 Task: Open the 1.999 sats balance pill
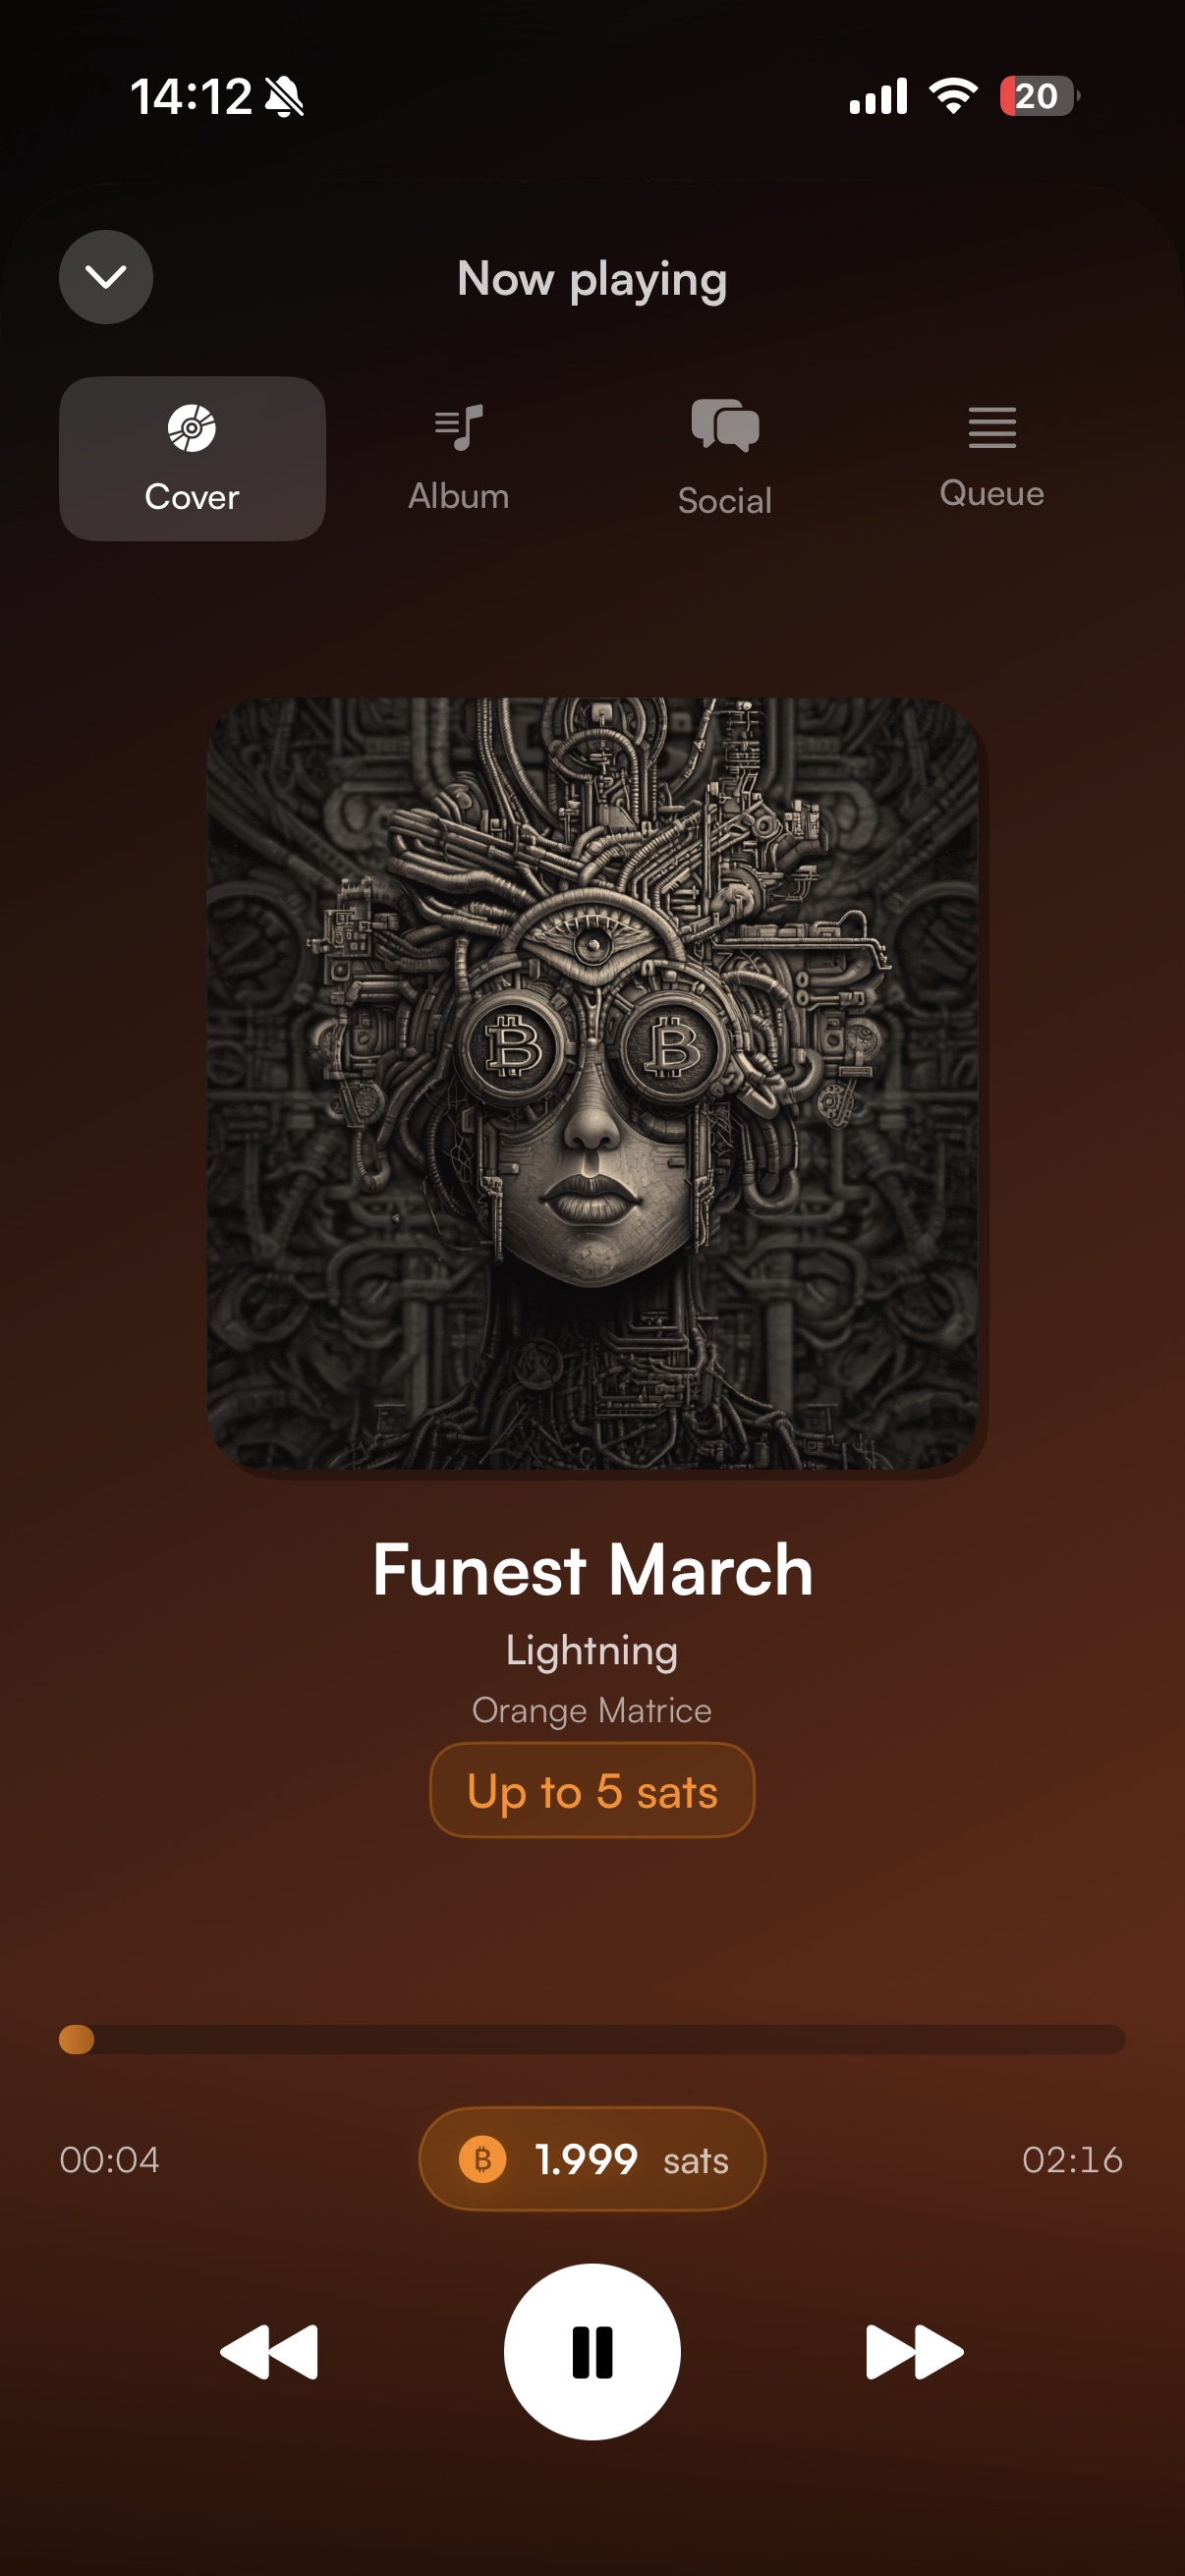592,2159
